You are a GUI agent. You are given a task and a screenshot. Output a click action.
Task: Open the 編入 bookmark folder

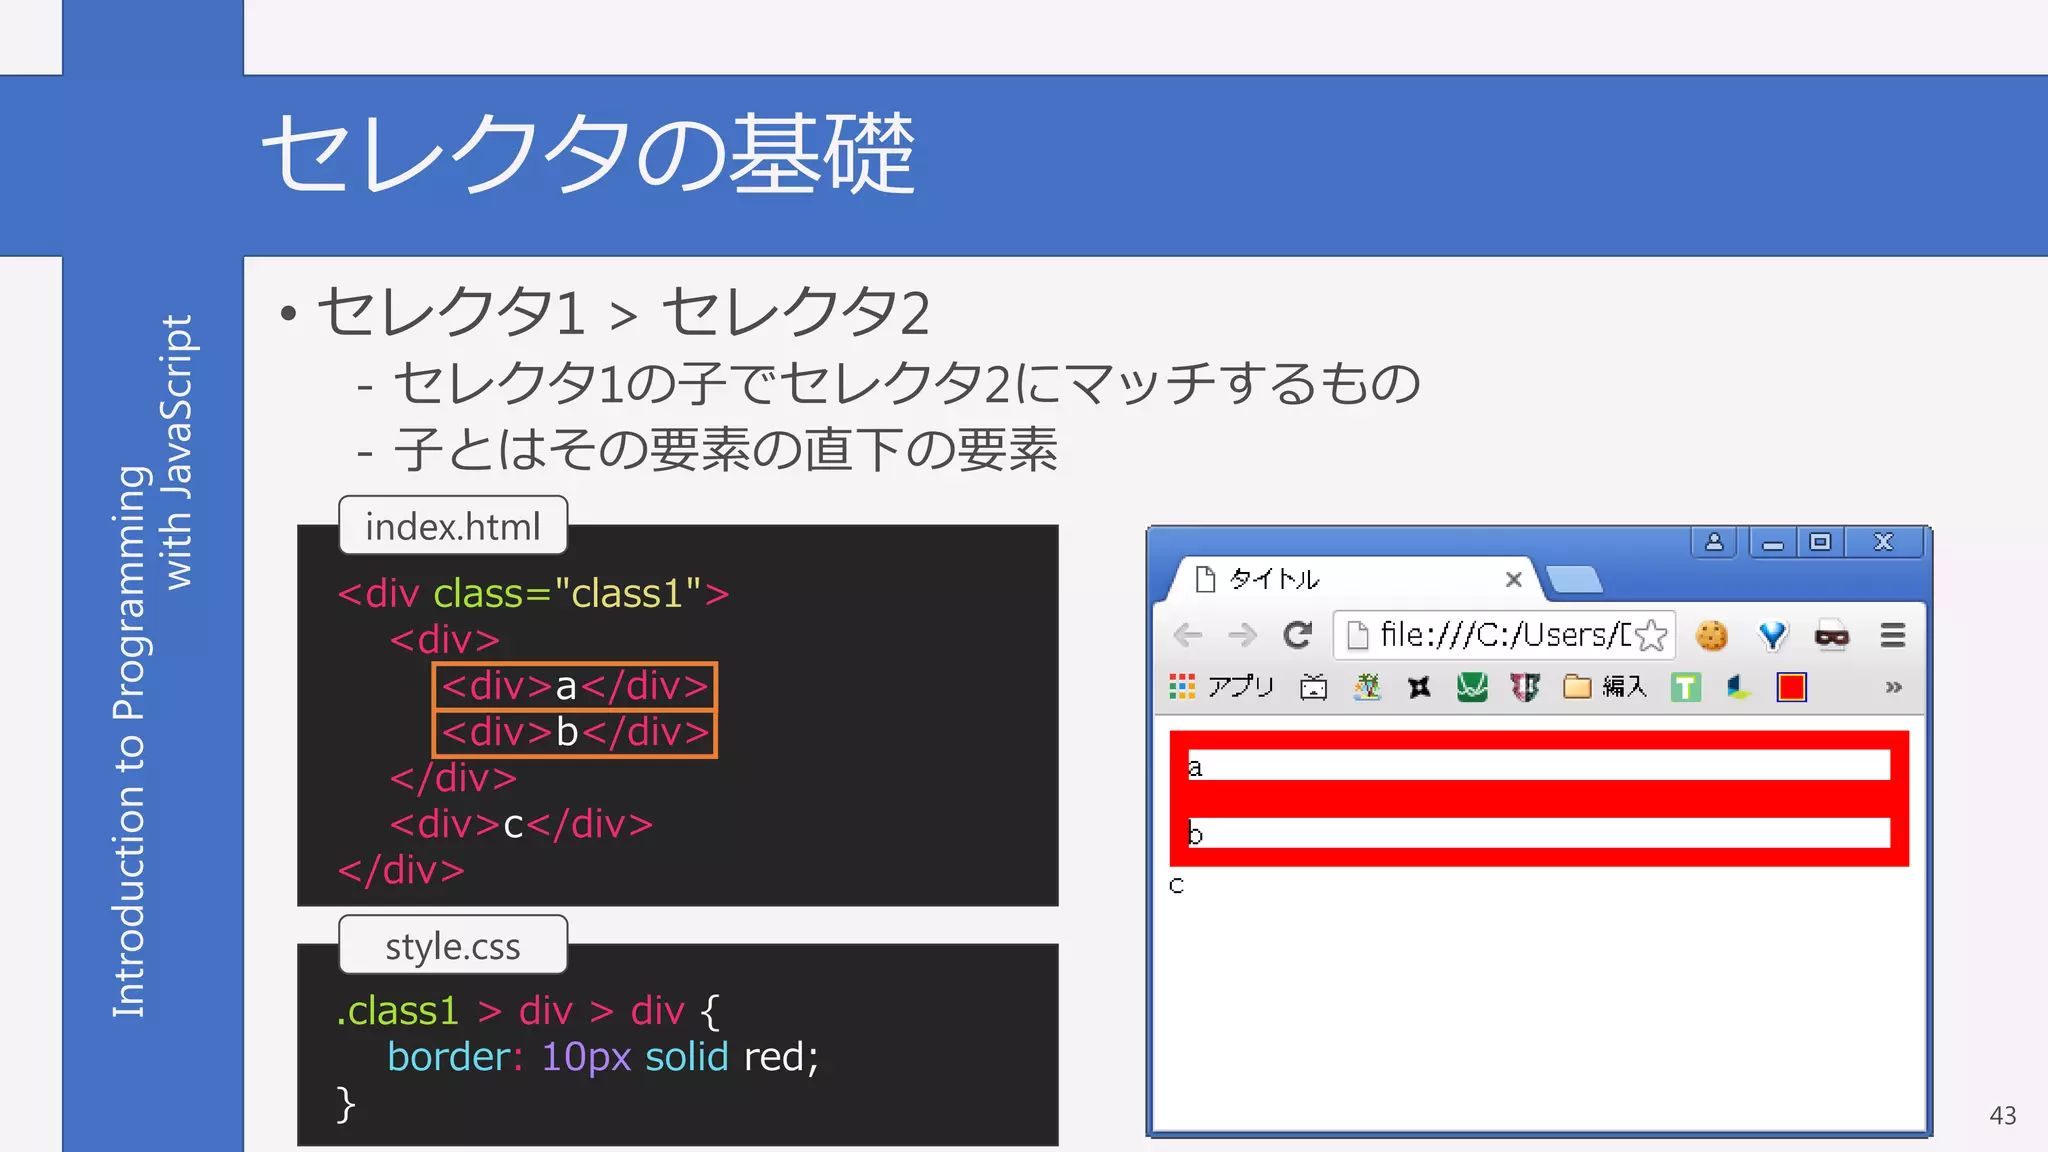(1605, 687)
